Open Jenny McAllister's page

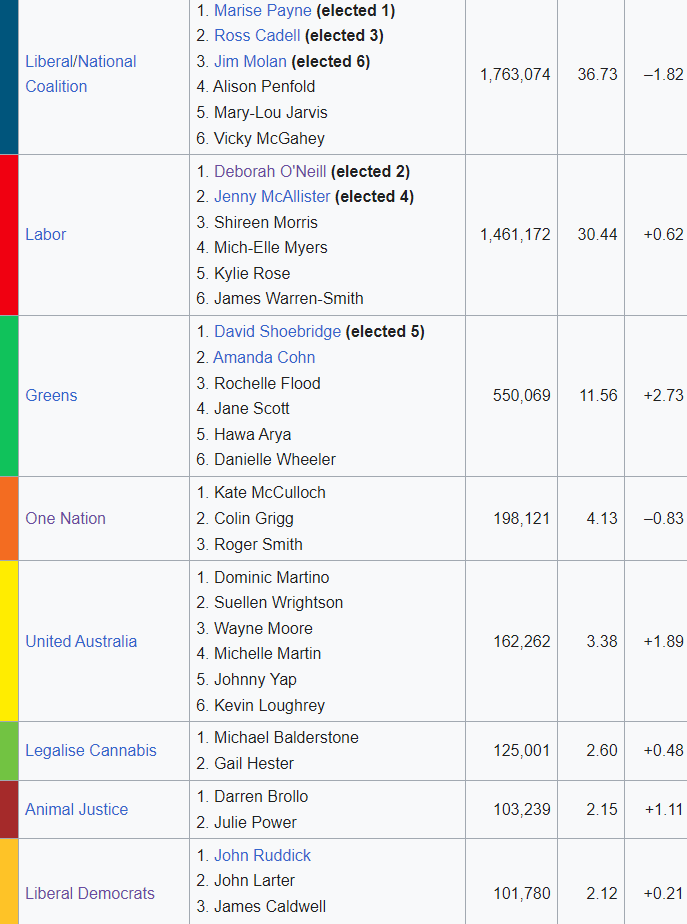[x=272, y=197]
